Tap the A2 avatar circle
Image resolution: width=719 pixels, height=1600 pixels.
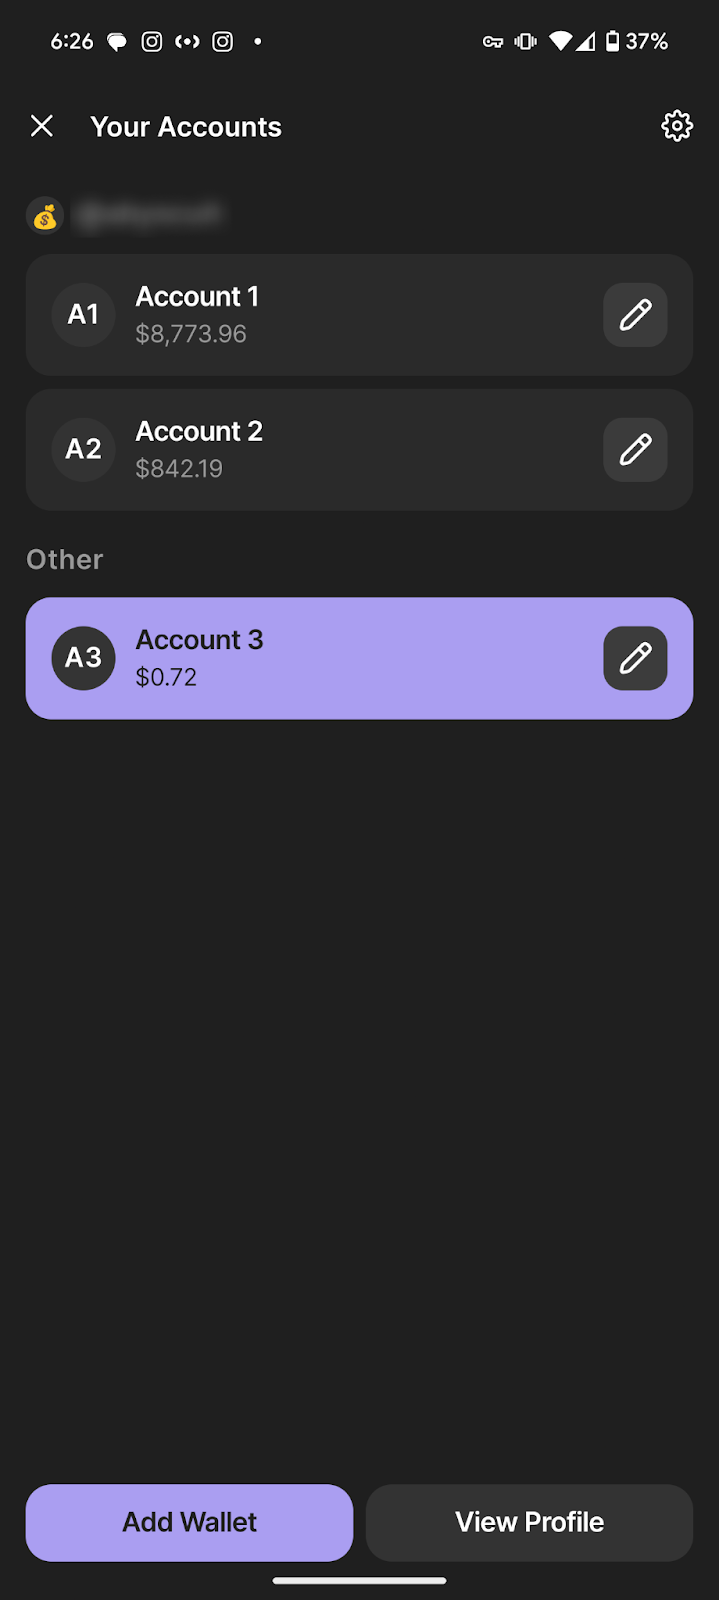[83, 450]
